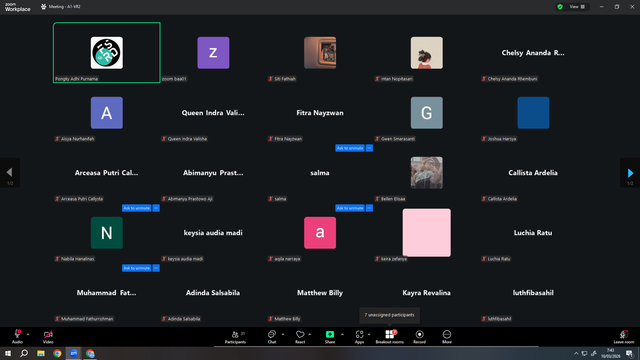The width and height of the screenshot is (640, 360).
Task: Click the meeting info icon in title bar
Action: [44, 7]
